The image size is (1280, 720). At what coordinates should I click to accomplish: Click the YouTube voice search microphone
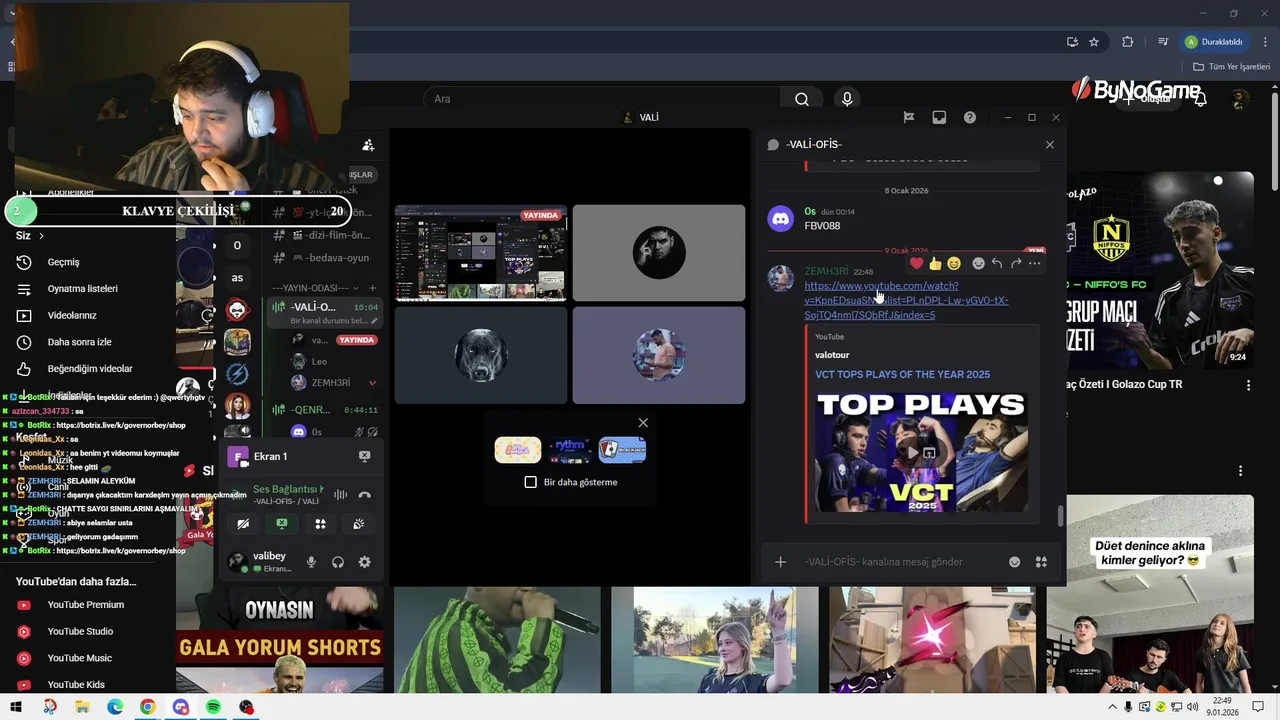point(847,99)
